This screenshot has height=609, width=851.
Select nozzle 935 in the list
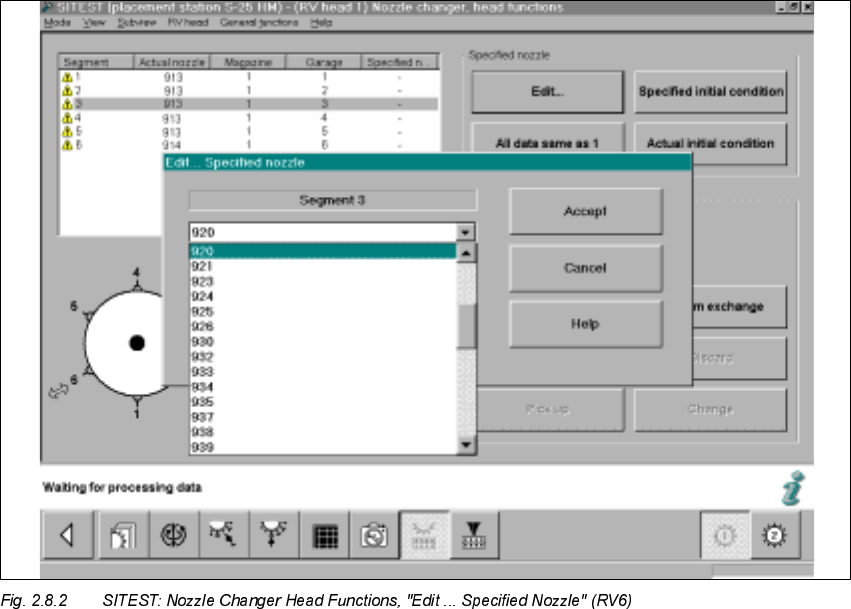coord(323,402)
